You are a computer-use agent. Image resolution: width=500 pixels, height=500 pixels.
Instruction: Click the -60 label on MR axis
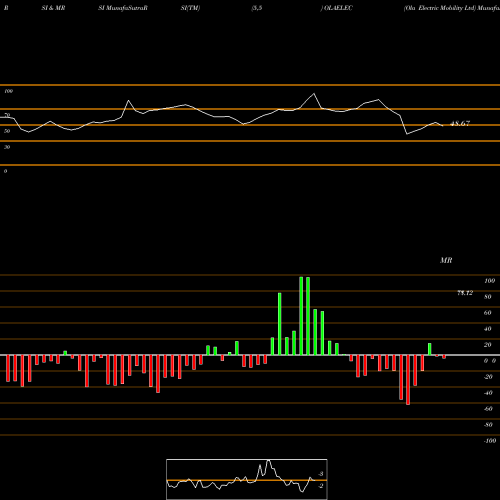pos(488,409)
